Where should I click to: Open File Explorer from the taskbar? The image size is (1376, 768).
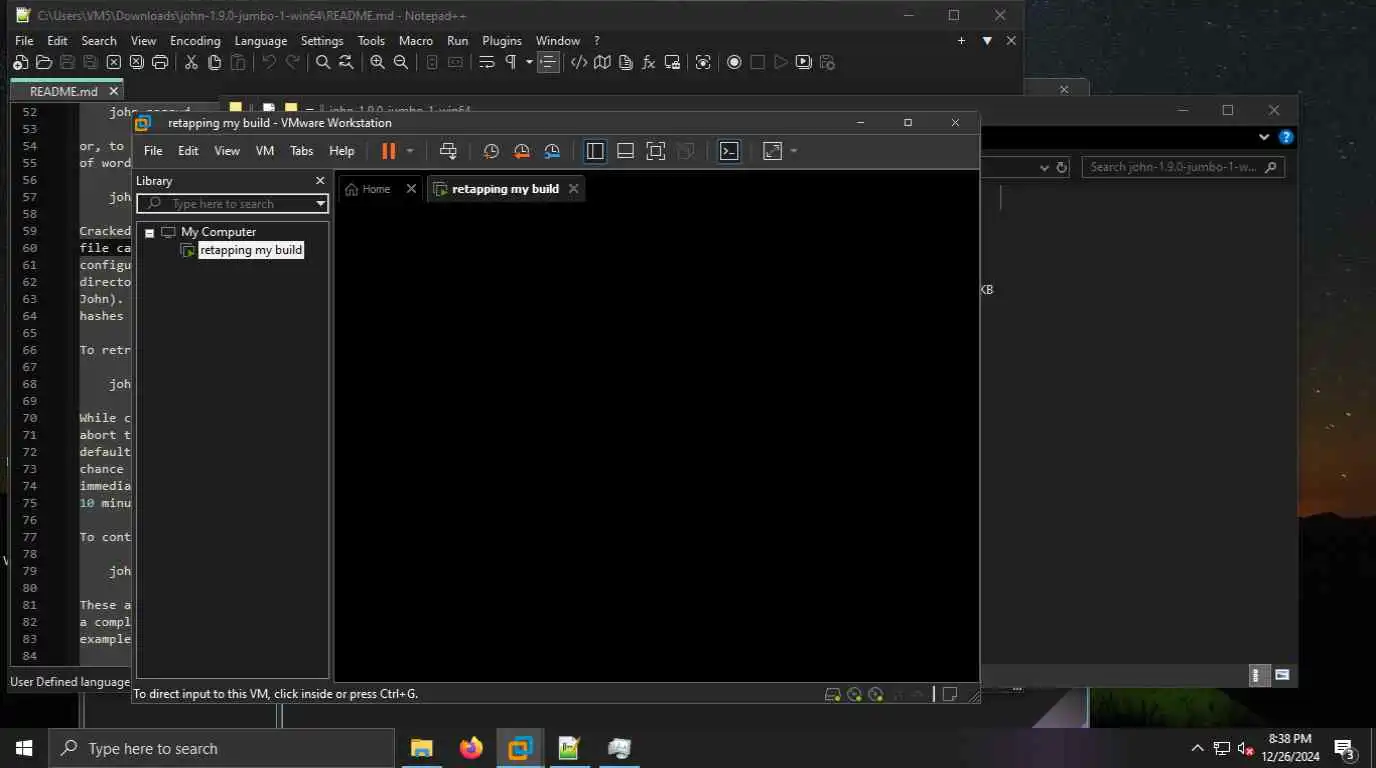[x=421, y=748]
